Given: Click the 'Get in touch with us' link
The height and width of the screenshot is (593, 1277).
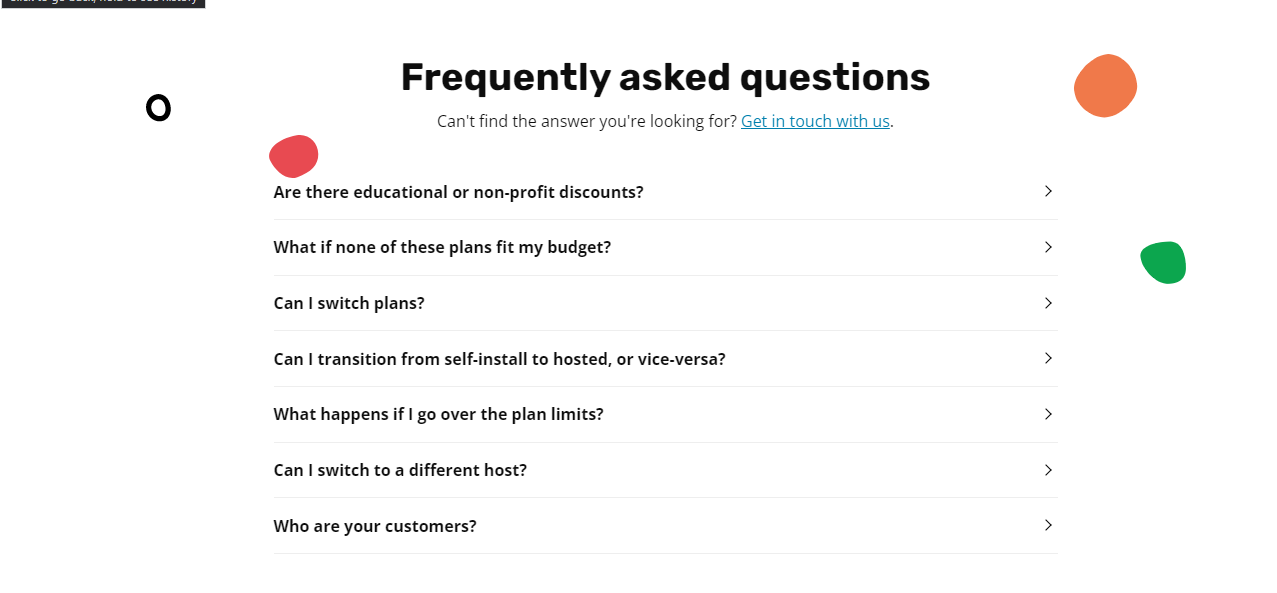Looking at the screenshot, I should [x=815, y=121].
